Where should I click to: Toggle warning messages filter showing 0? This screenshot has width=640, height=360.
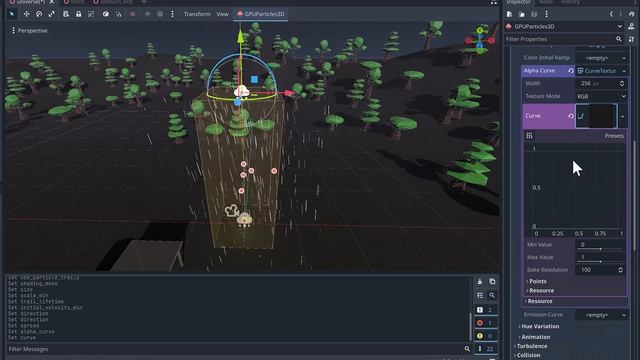(485, 336)
